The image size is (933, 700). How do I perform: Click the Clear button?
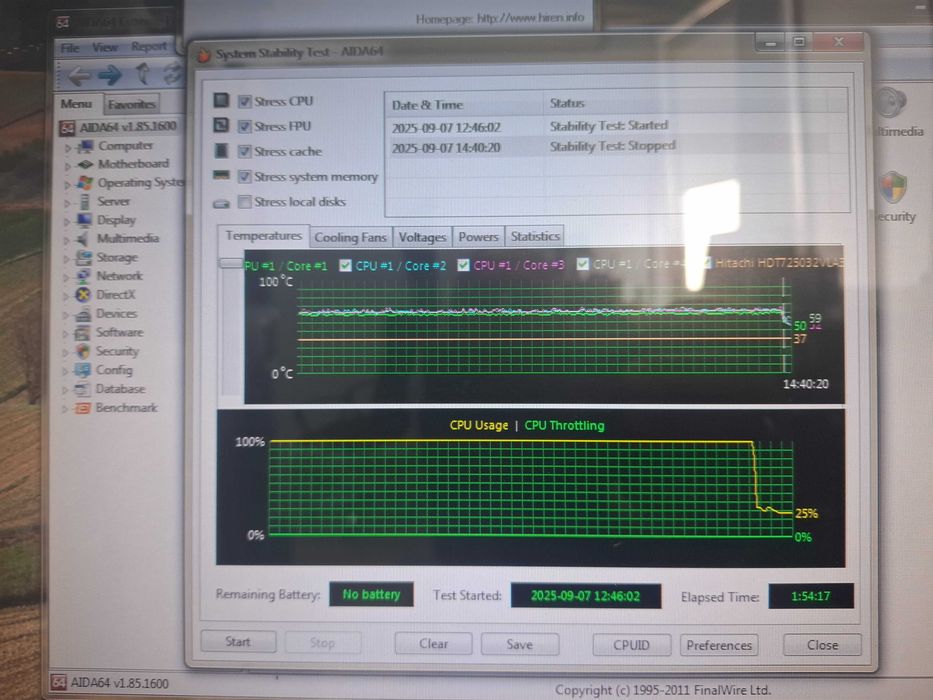(433, 643)
